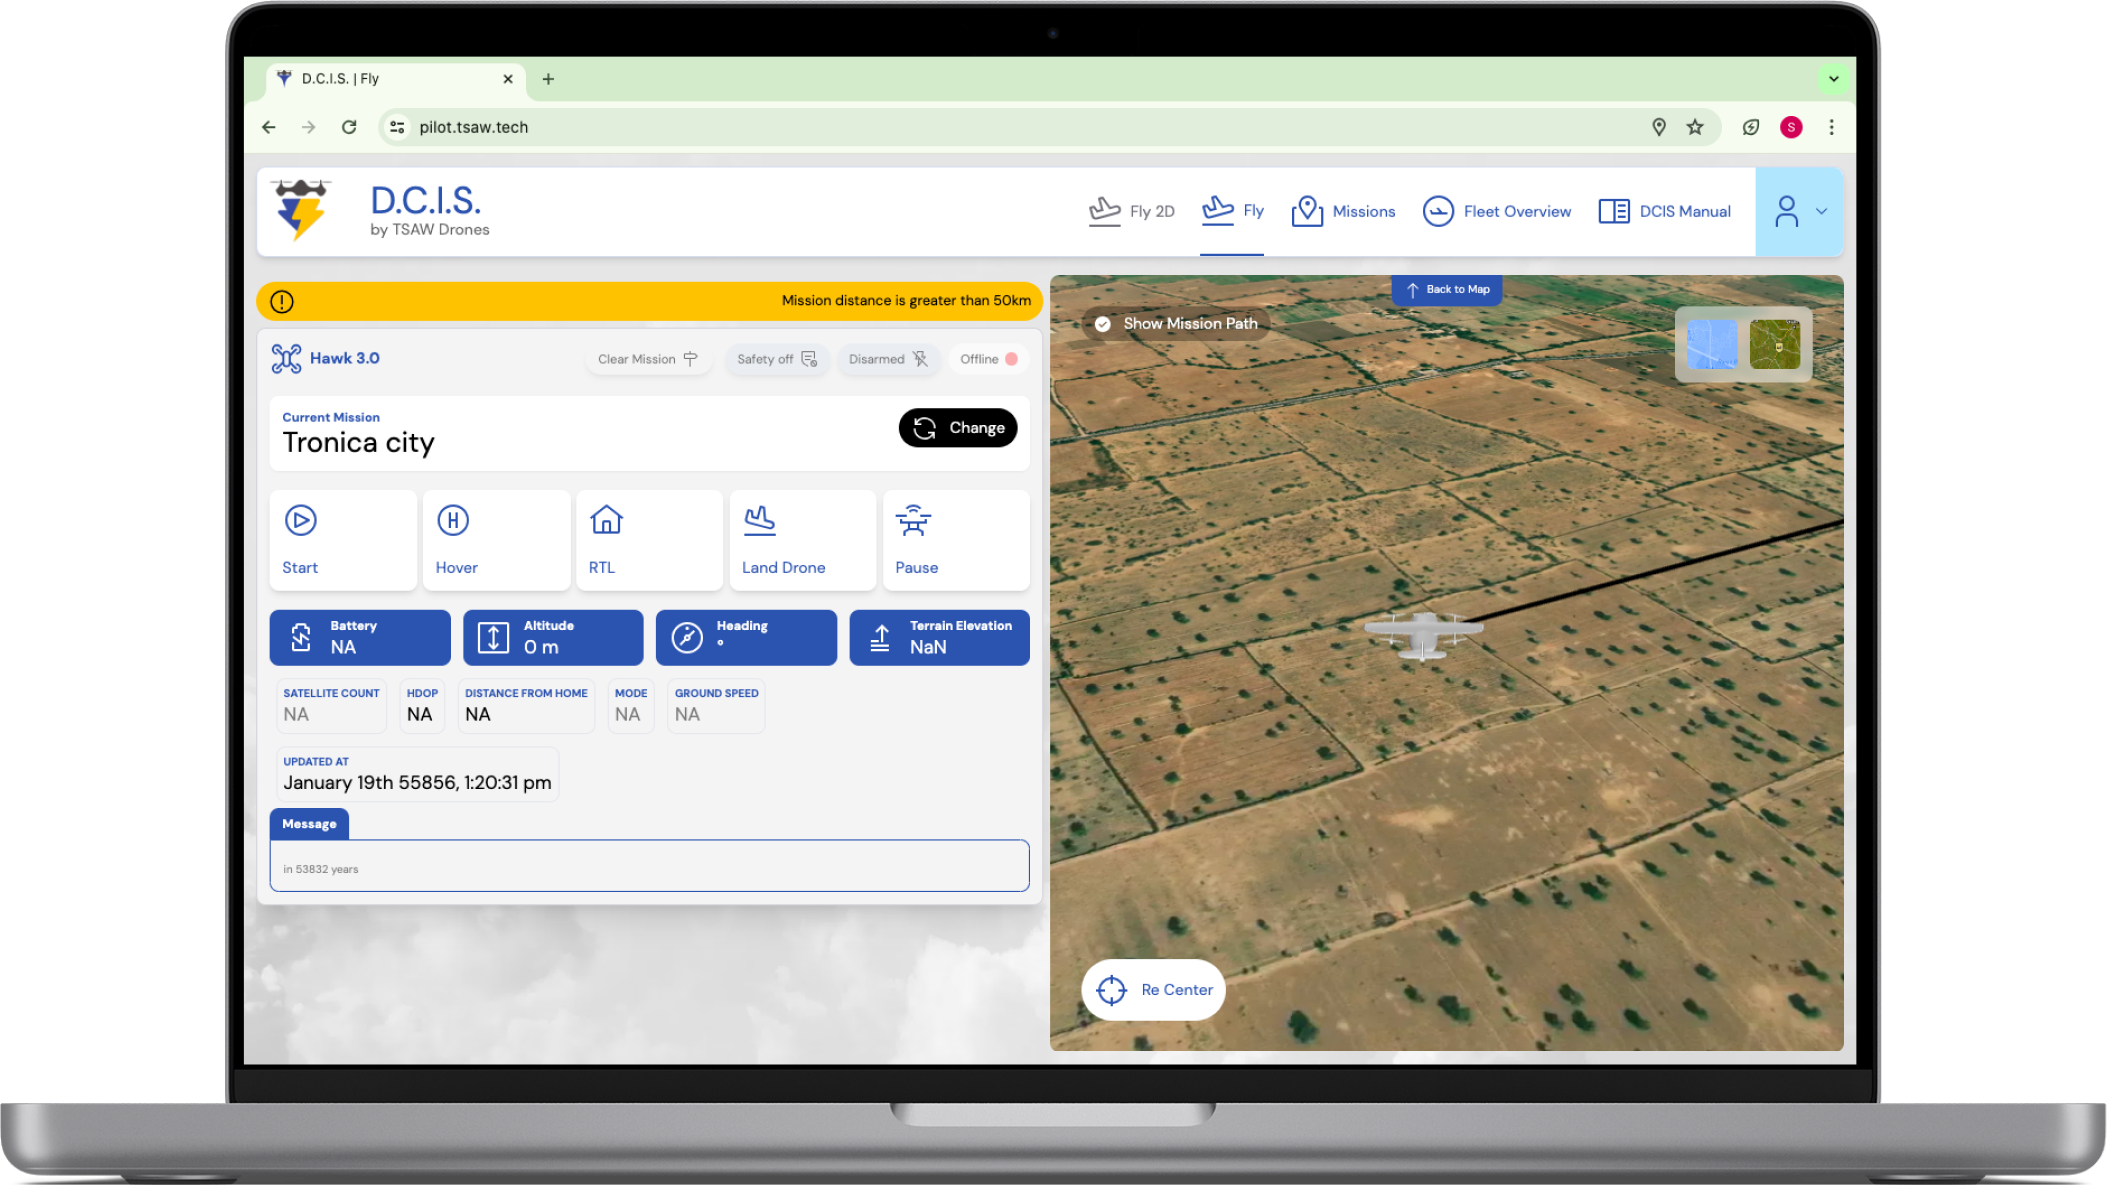Toggle the Safety off switch

click(x=777, y=359)
